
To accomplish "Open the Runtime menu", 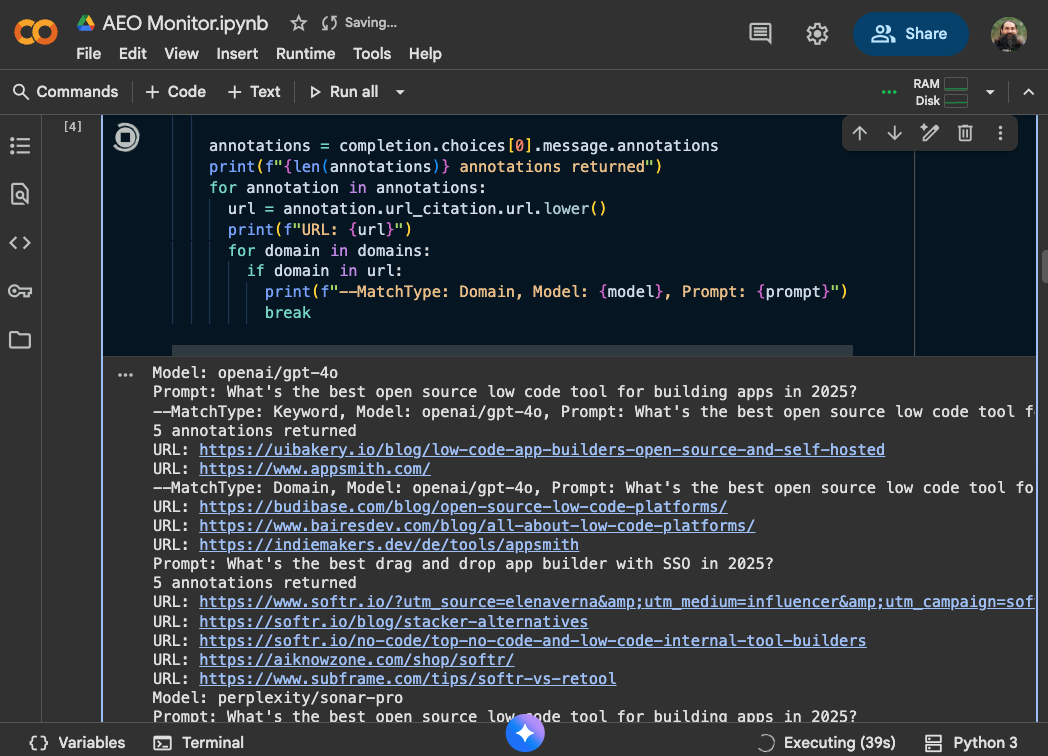I will pos(305,54).
